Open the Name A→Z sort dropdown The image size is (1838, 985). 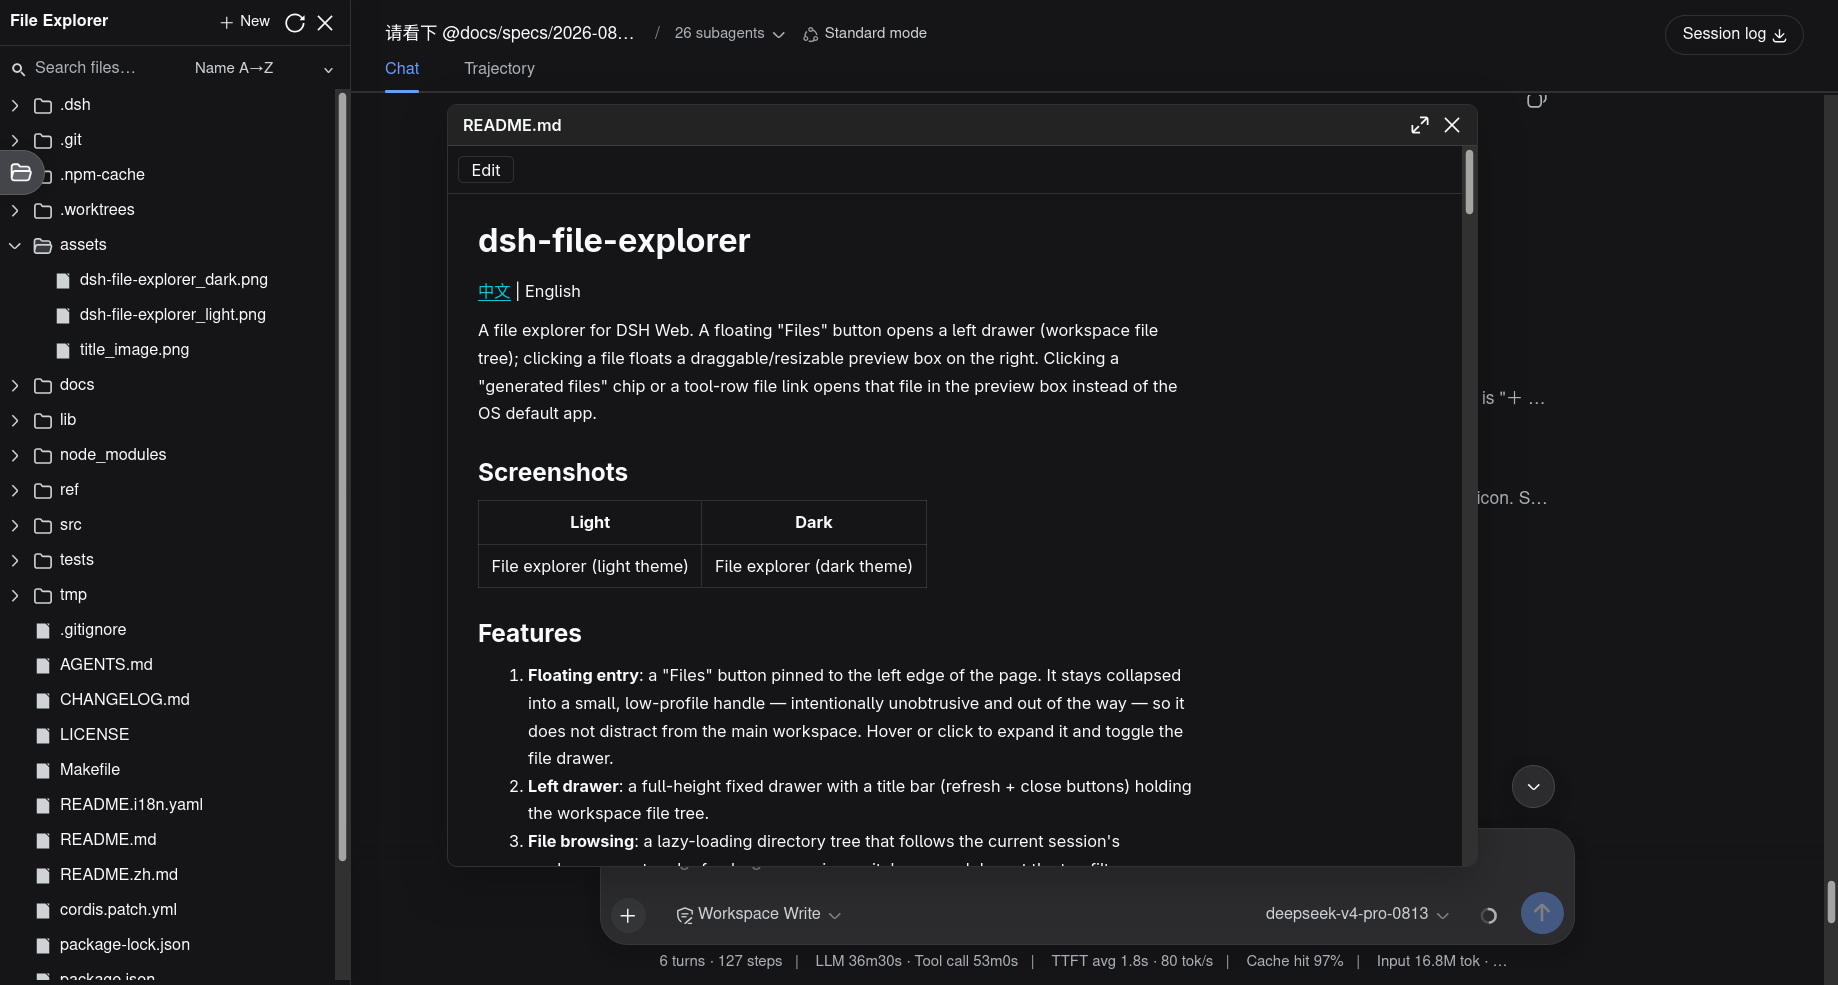264,68
